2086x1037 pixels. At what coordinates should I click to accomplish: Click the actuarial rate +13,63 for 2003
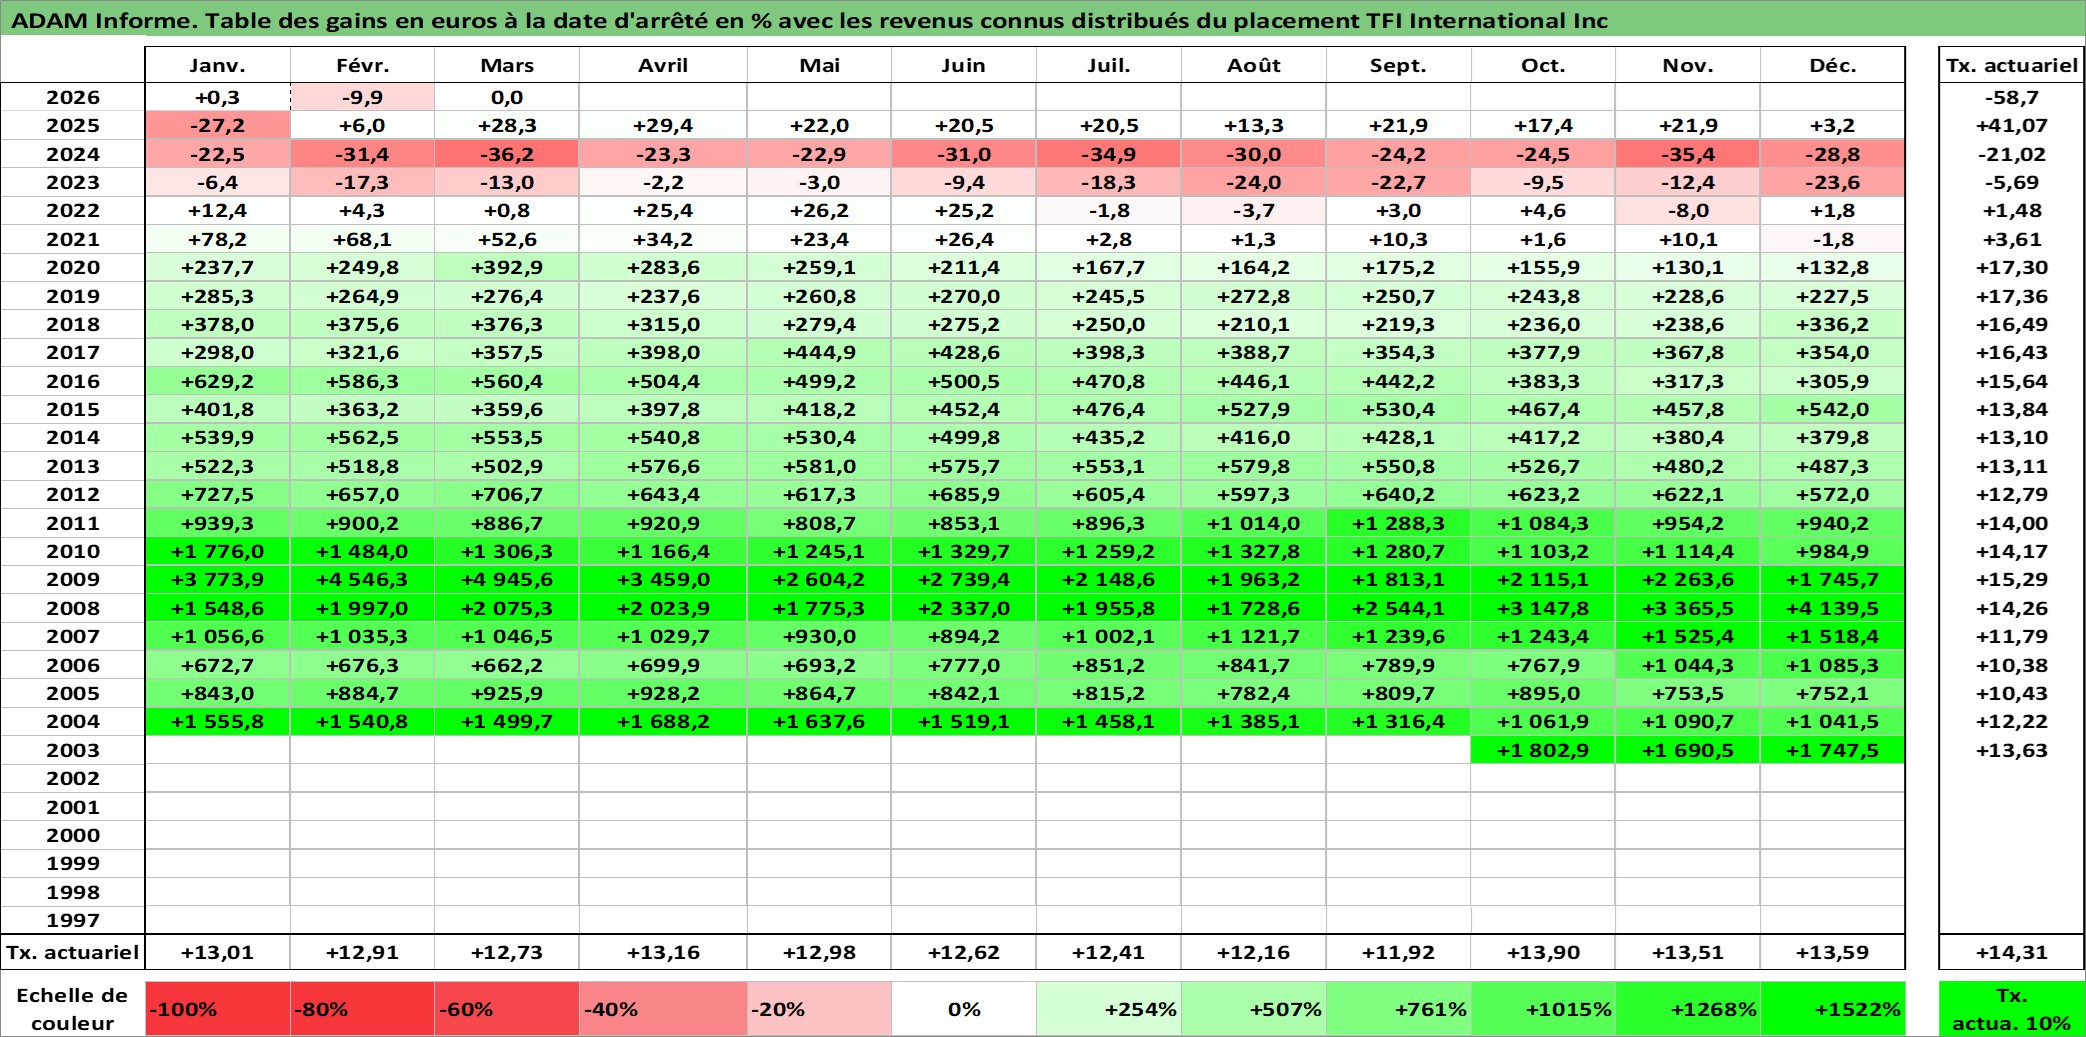click(2012, 750)
